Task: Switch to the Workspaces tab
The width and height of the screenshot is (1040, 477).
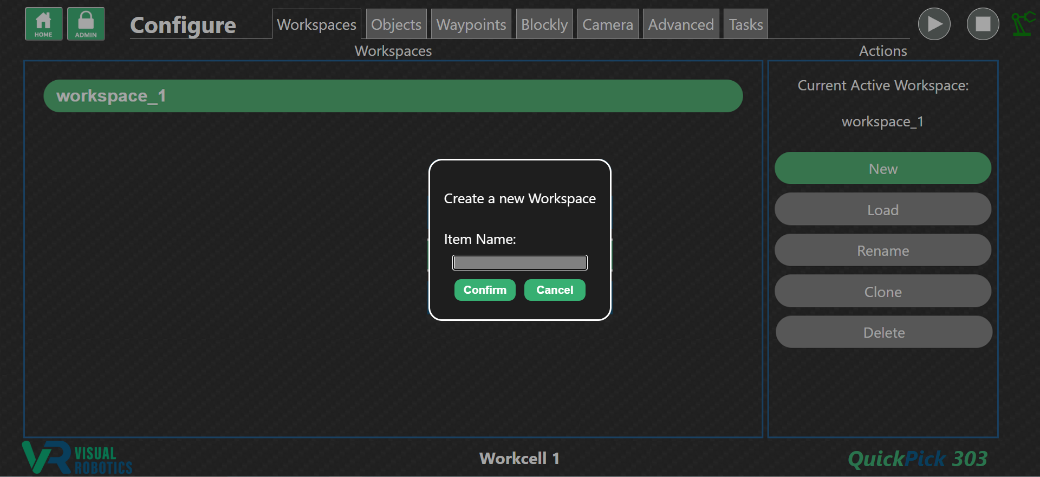Action: (x=316, y=25)
